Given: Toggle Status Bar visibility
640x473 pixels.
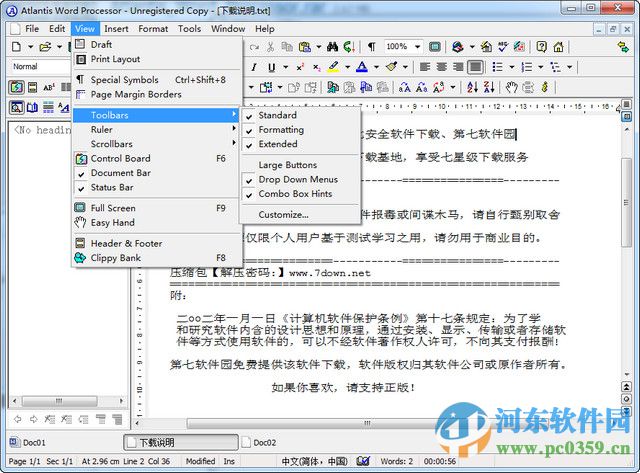Looking at the screenshot, I should pos(156,188).
